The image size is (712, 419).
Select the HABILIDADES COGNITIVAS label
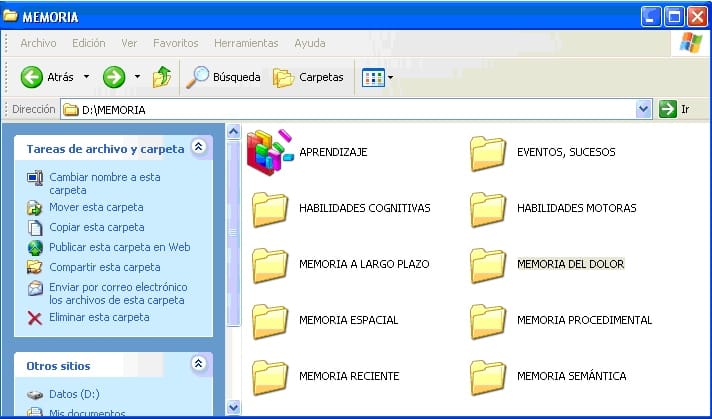point(365,208)
